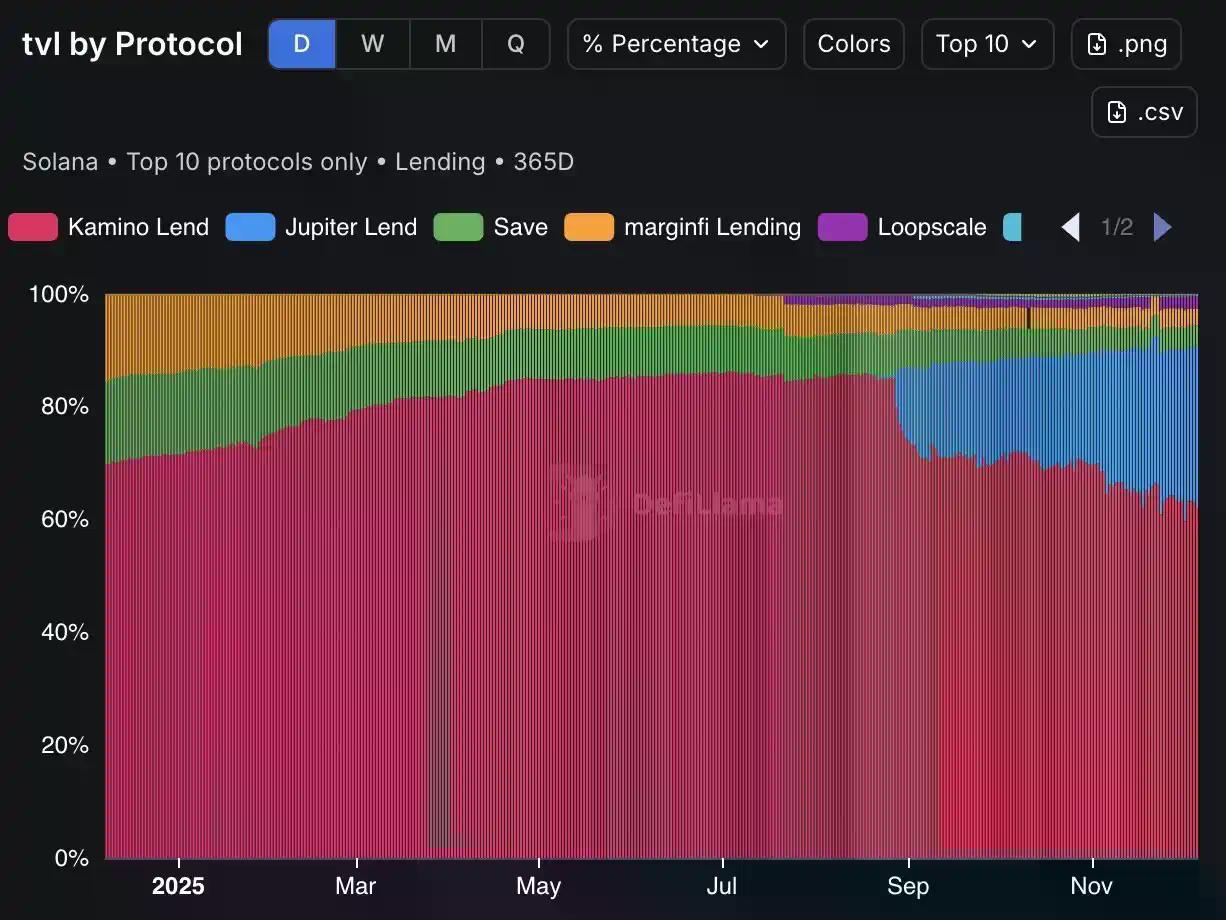Select the quarterly Q interval tab
Viewport: 1226px width, 920px height.
(x=515, y=44)
